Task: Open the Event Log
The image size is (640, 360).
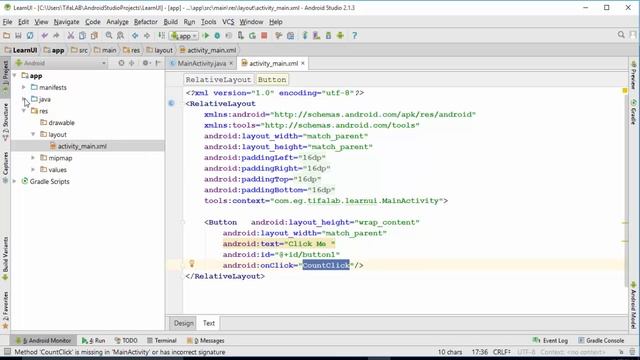Action: [551, 340]
